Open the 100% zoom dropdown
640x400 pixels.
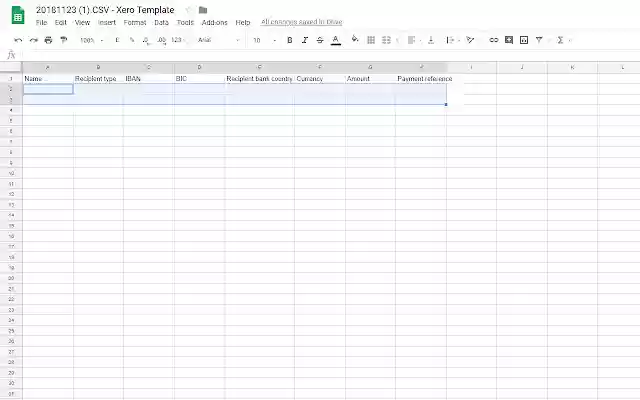click(91, 40)
